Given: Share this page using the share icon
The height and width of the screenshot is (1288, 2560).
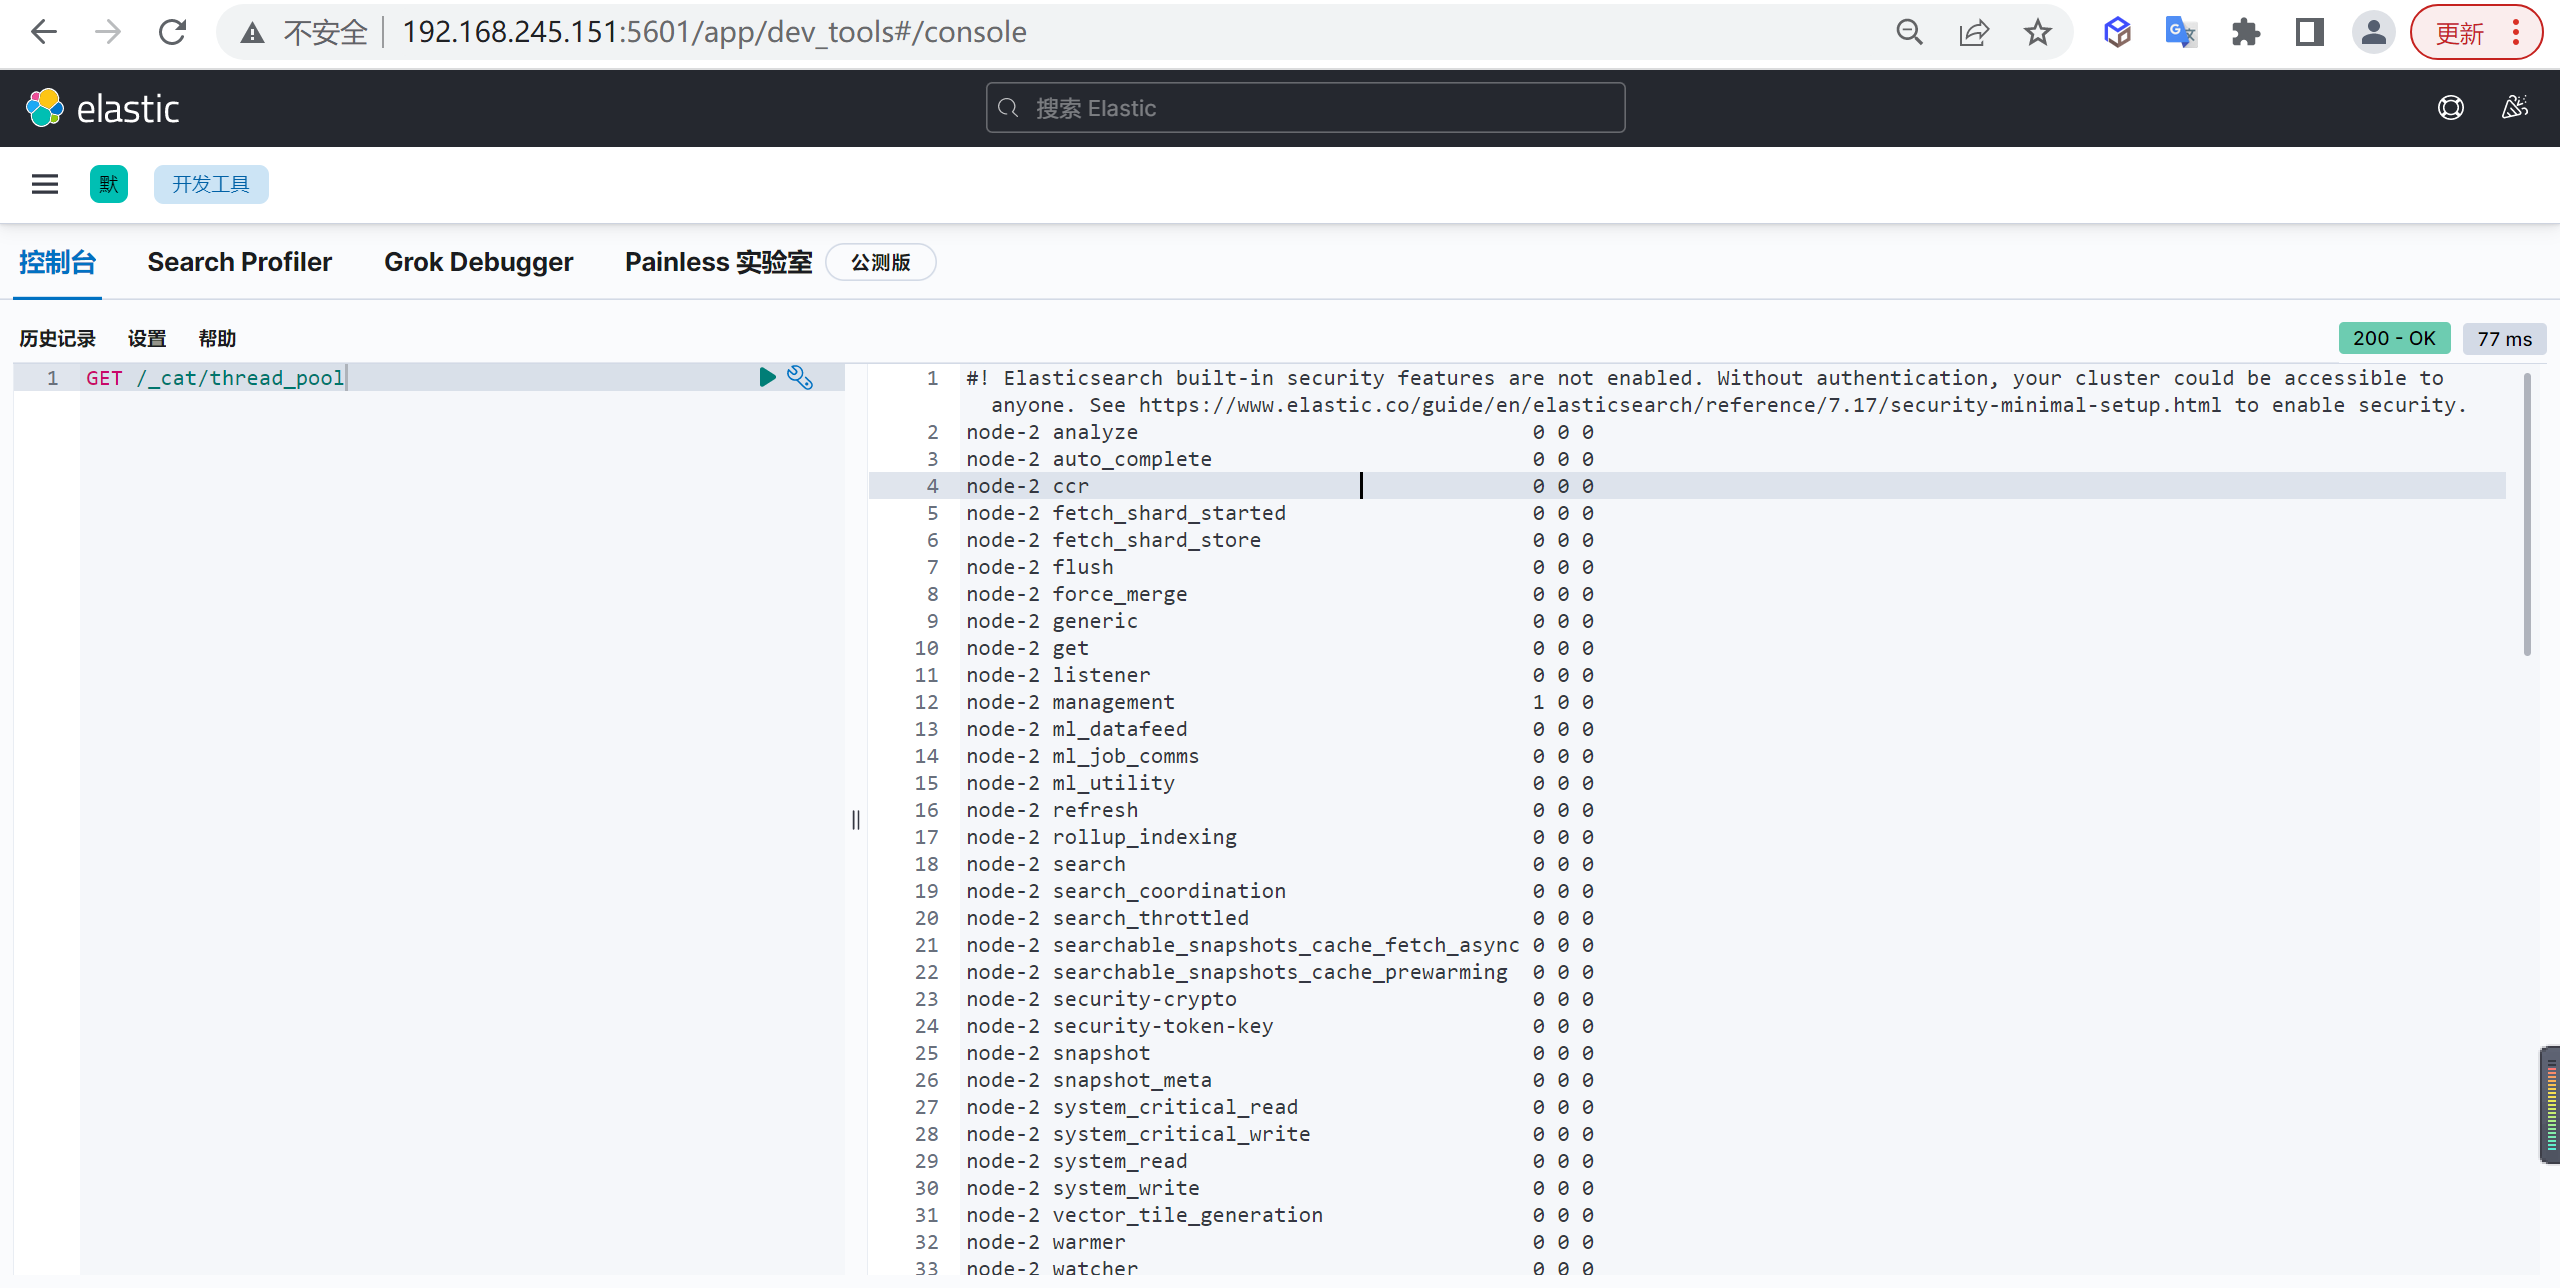Looking at the screenshot, I should tap(1973, 32).
